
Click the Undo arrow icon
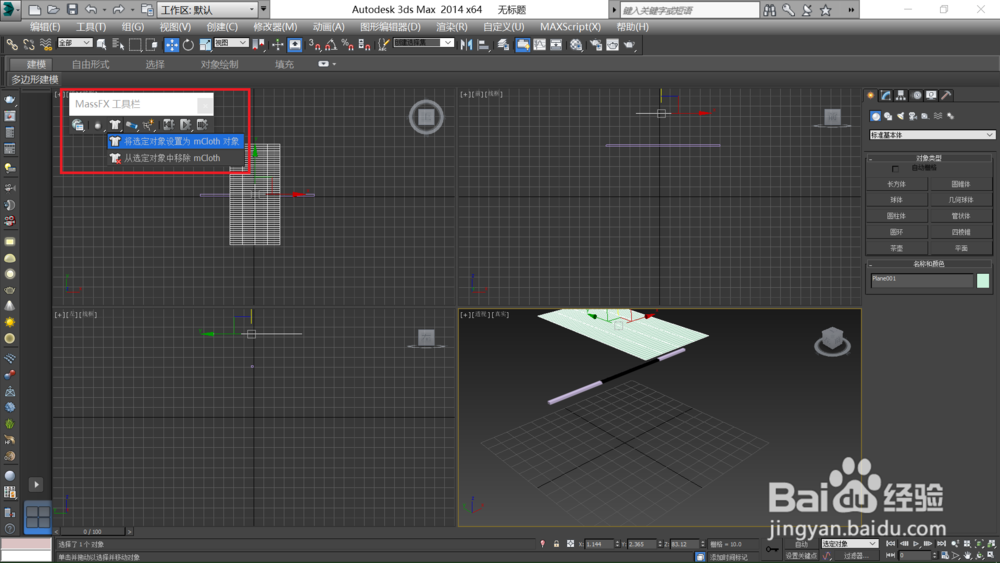tap(91, 10)
